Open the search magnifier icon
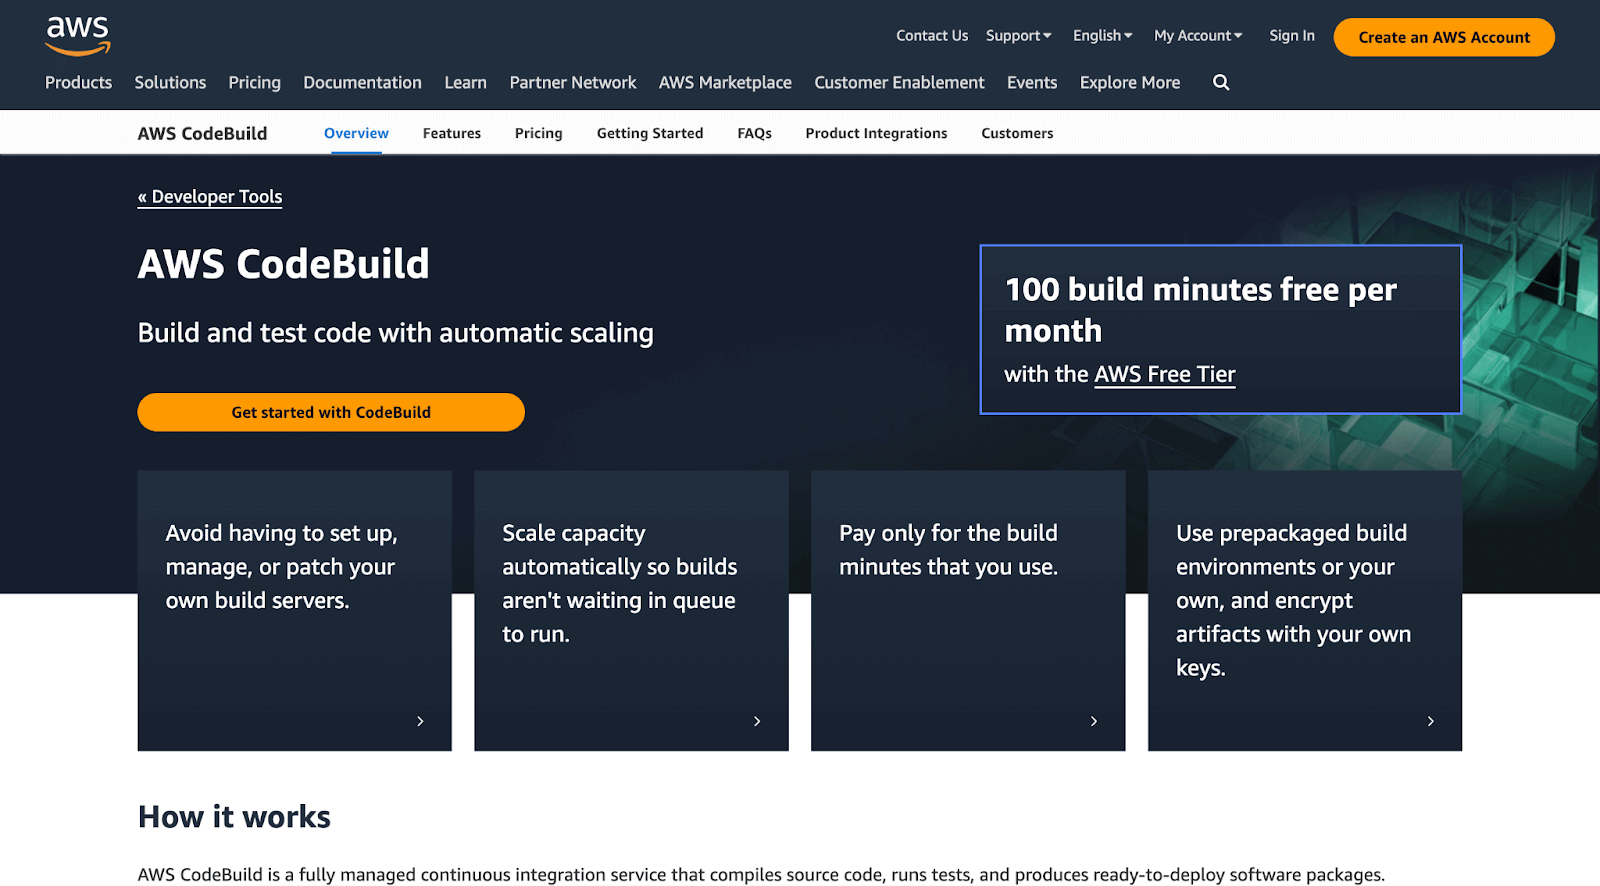Image resolution: width=1600 pixels, height=886 pixels. [1221, 82]
